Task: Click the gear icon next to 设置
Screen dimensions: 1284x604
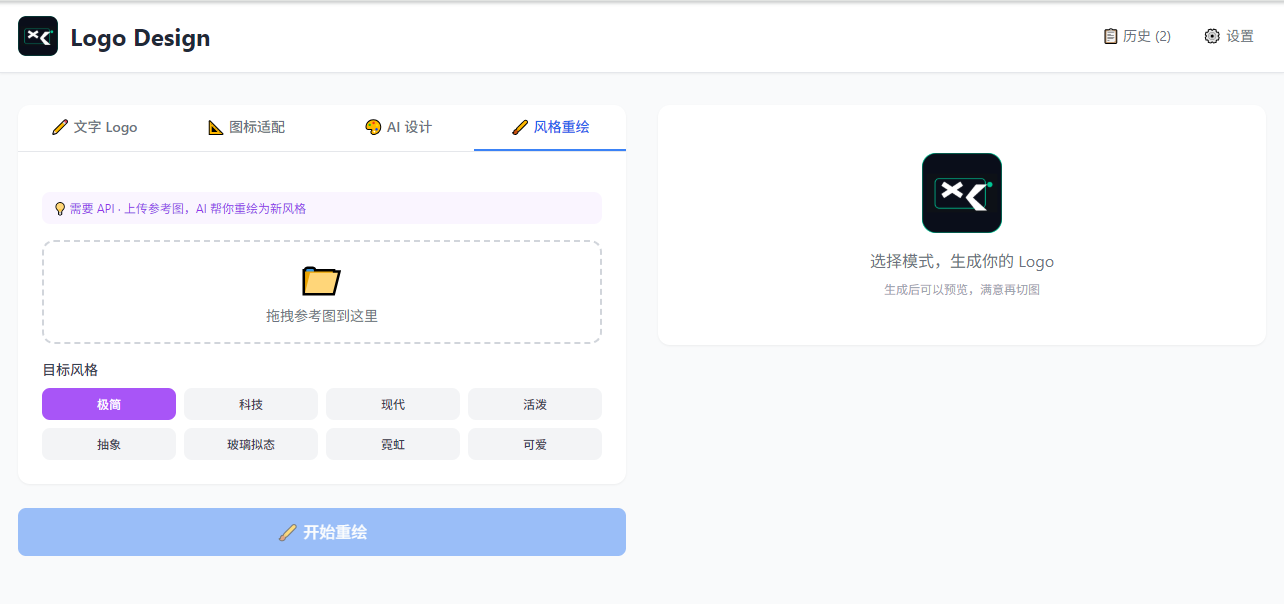Action: click(x=1212, y=36)
